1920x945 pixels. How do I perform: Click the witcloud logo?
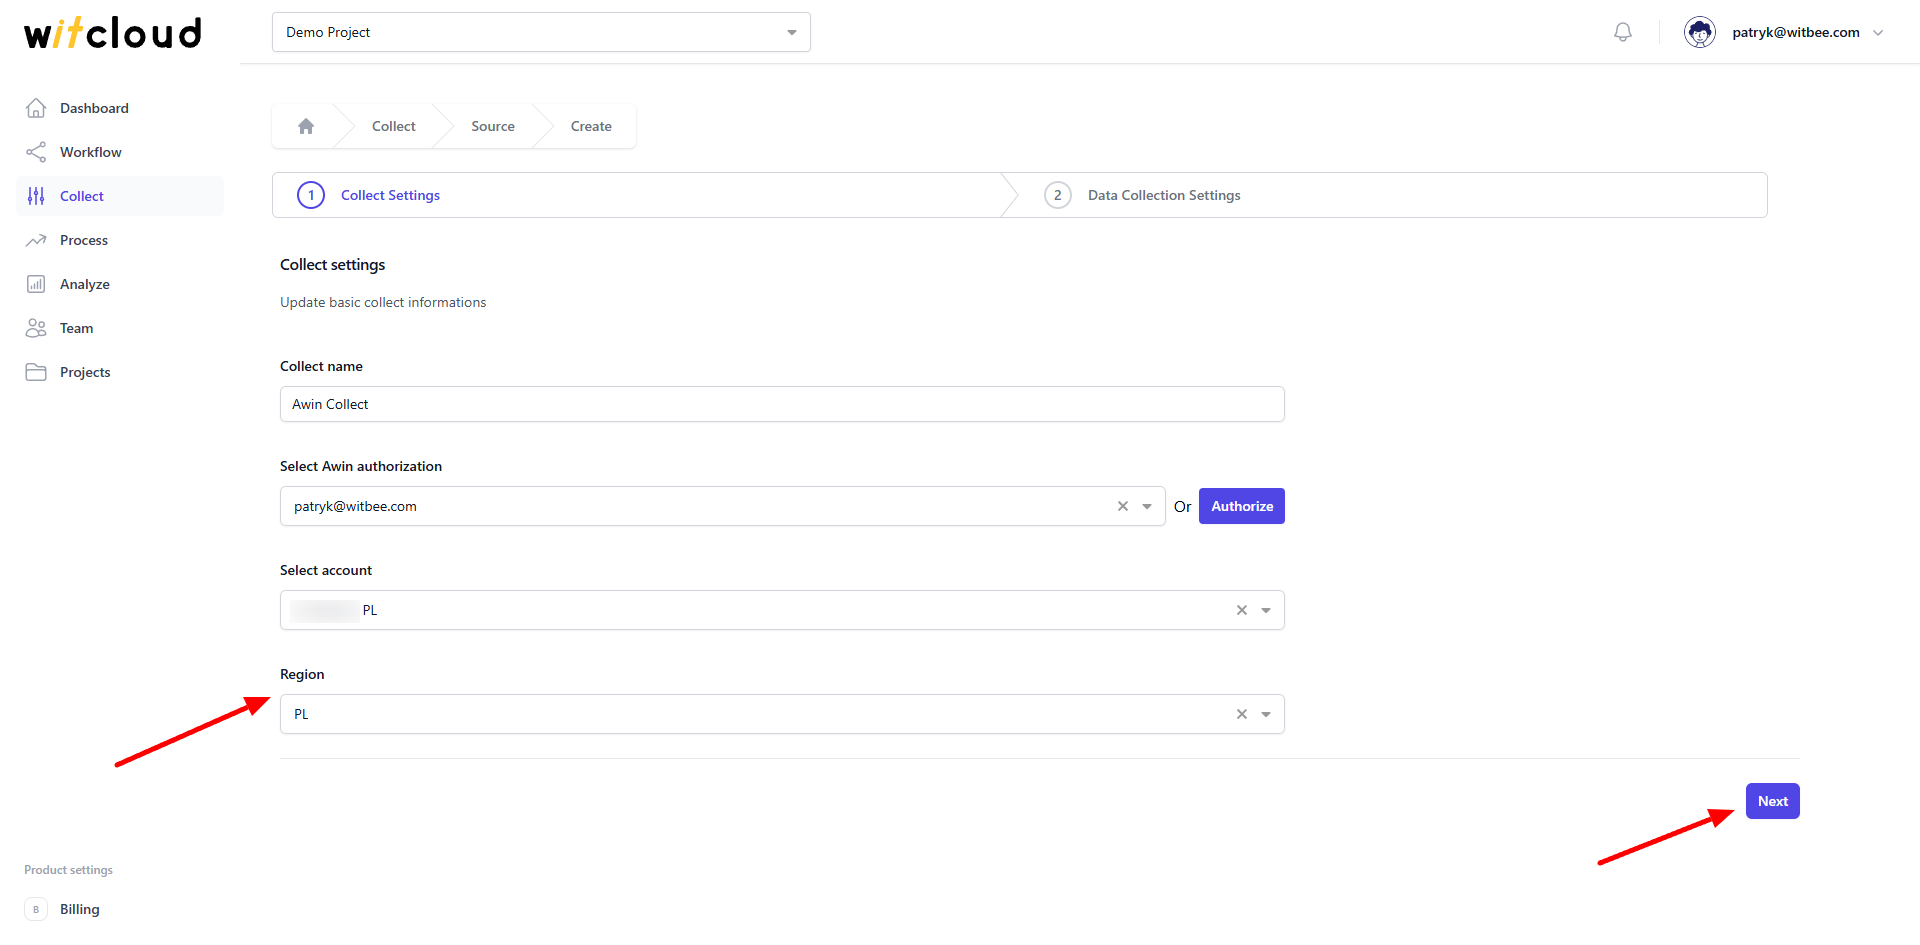[x=113, y=32]
